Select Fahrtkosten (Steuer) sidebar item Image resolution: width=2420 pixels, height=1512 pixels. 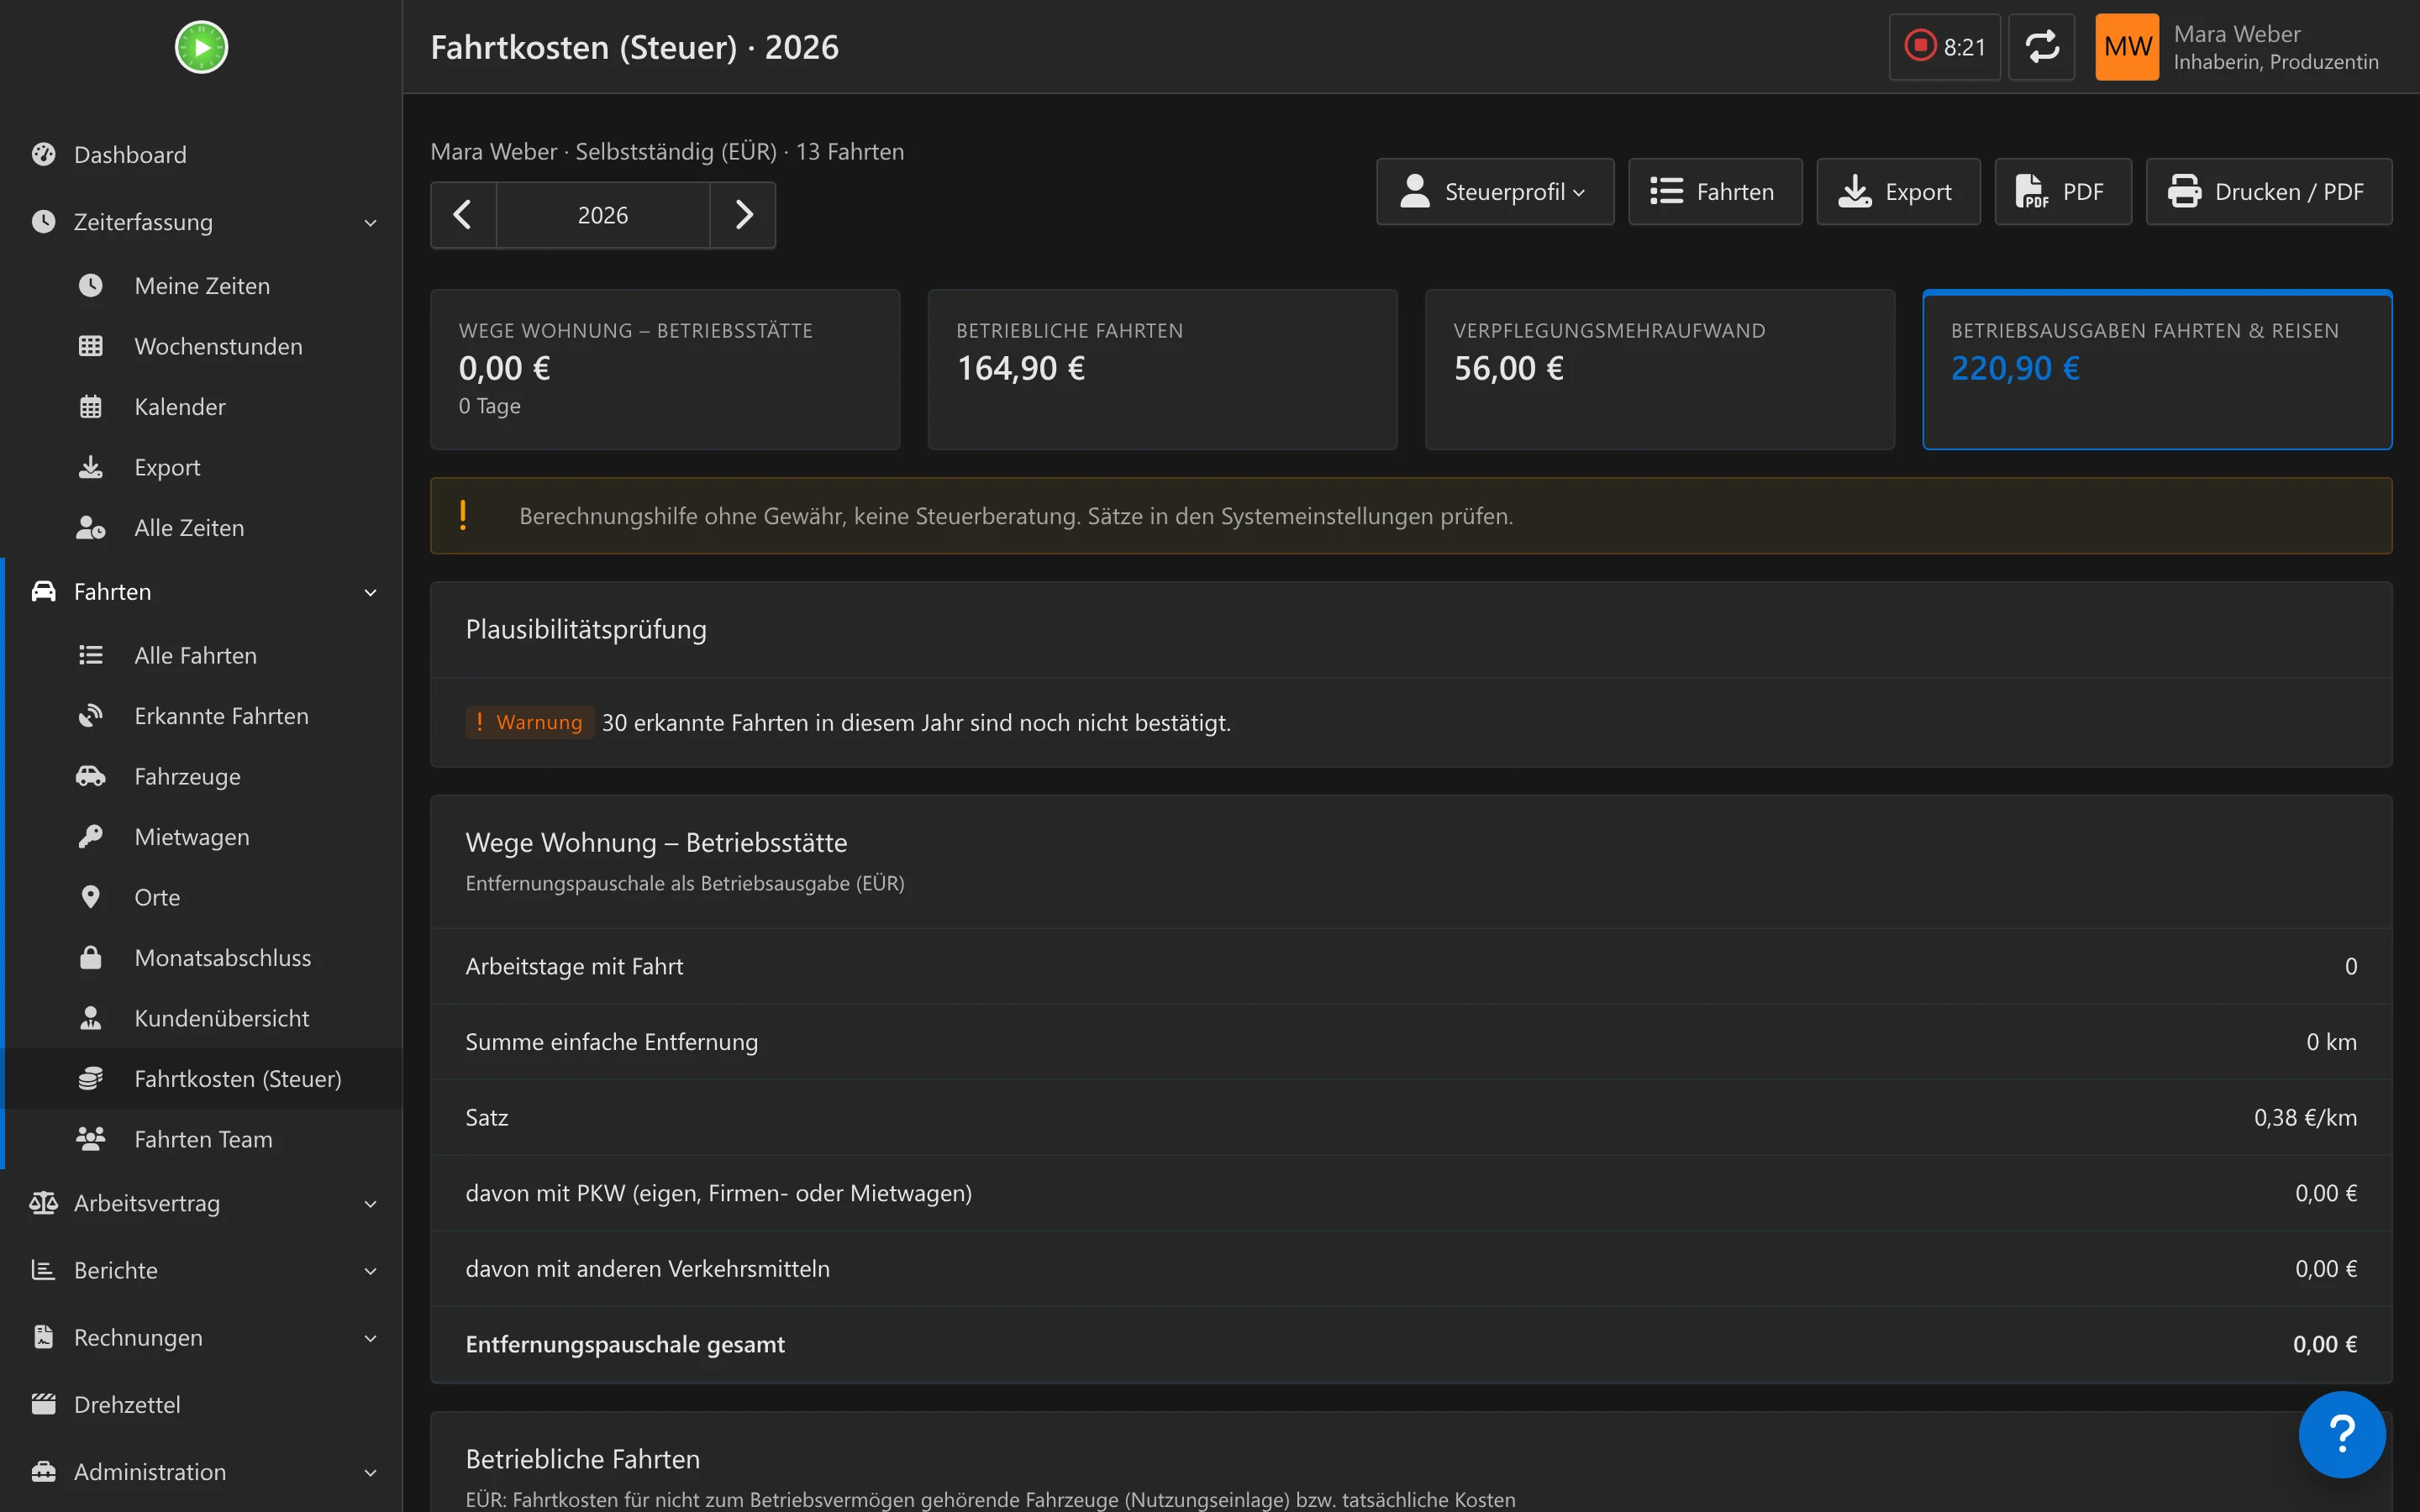click(201, 1079)
